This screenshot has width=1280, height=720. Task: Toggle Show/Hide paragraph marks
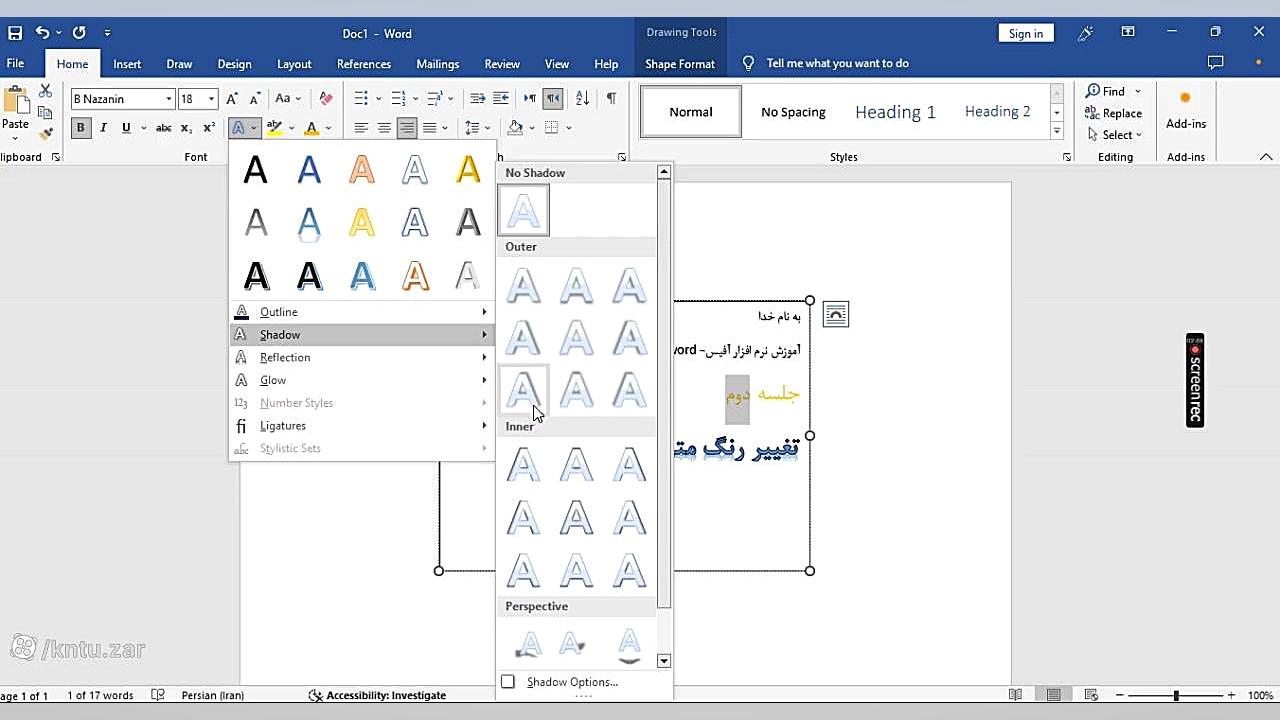coord(611,98)
